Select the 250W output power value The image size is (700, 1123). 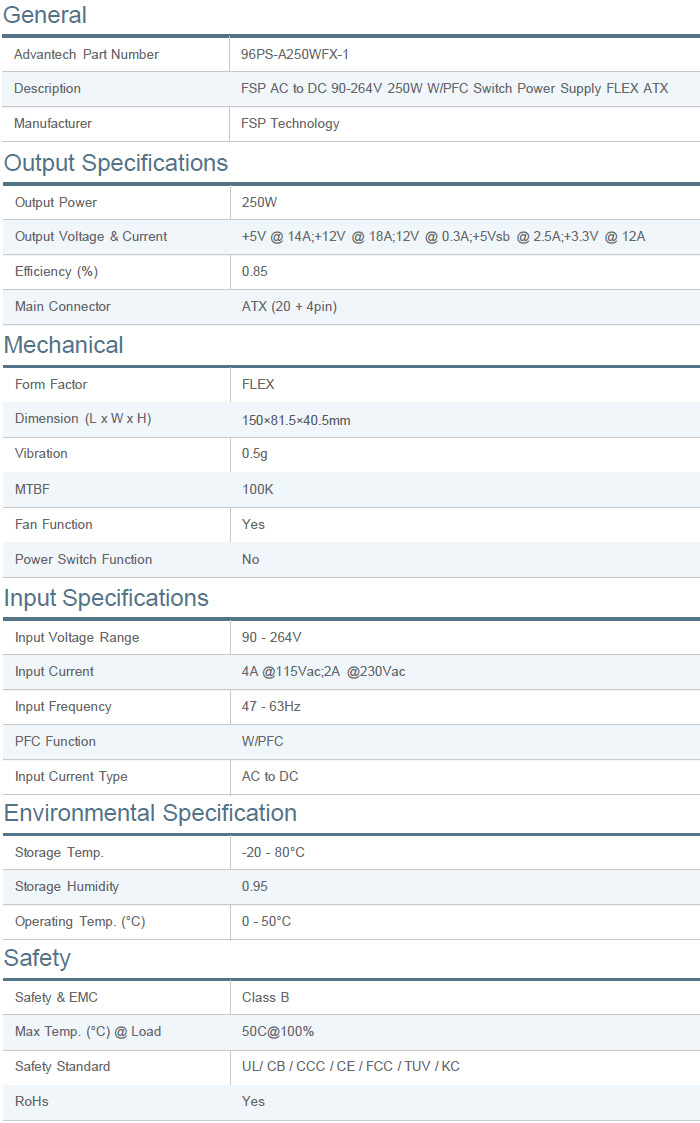point(259,203)
